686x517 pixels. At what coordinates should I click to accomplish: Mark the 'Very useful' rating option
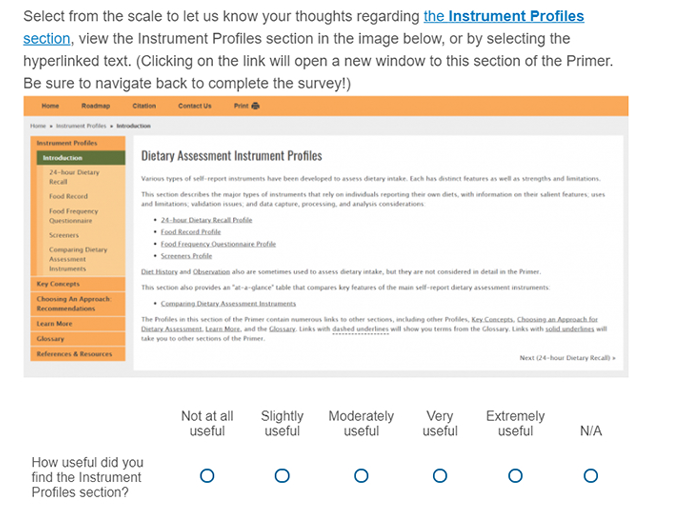click(440, 476)
